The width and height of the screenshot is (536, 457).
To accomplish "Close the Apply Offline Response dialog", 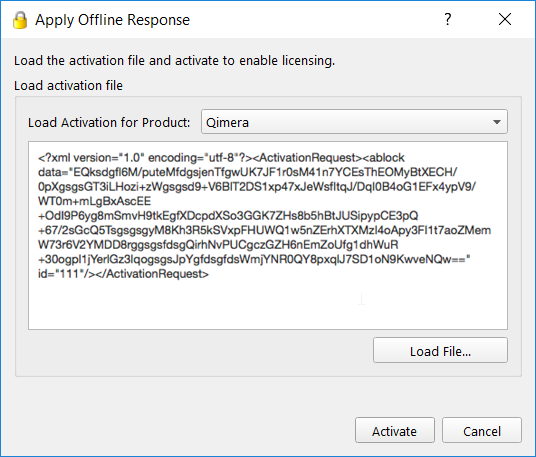I will [505, 19].
